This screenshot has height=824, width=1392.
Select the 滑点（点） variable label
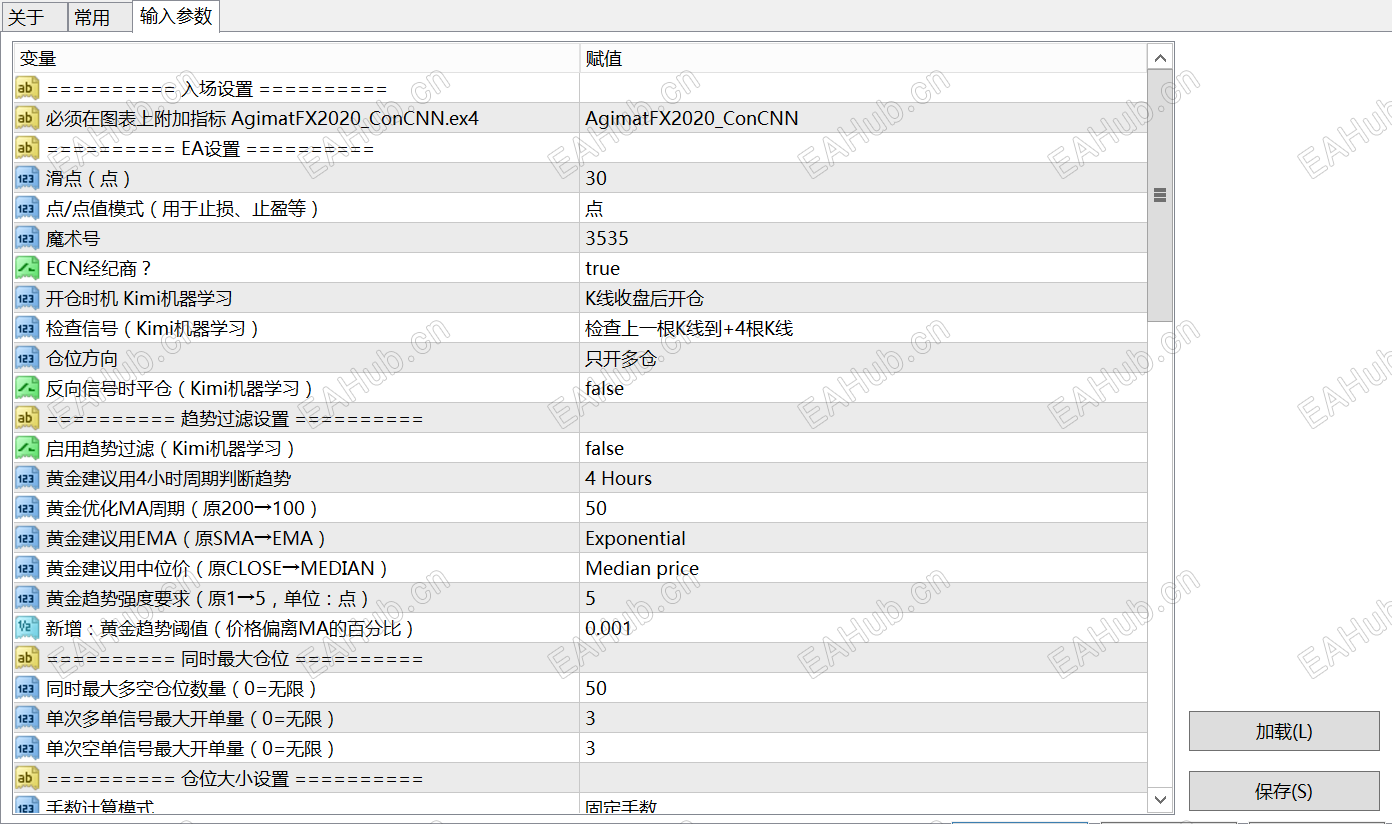89,178
